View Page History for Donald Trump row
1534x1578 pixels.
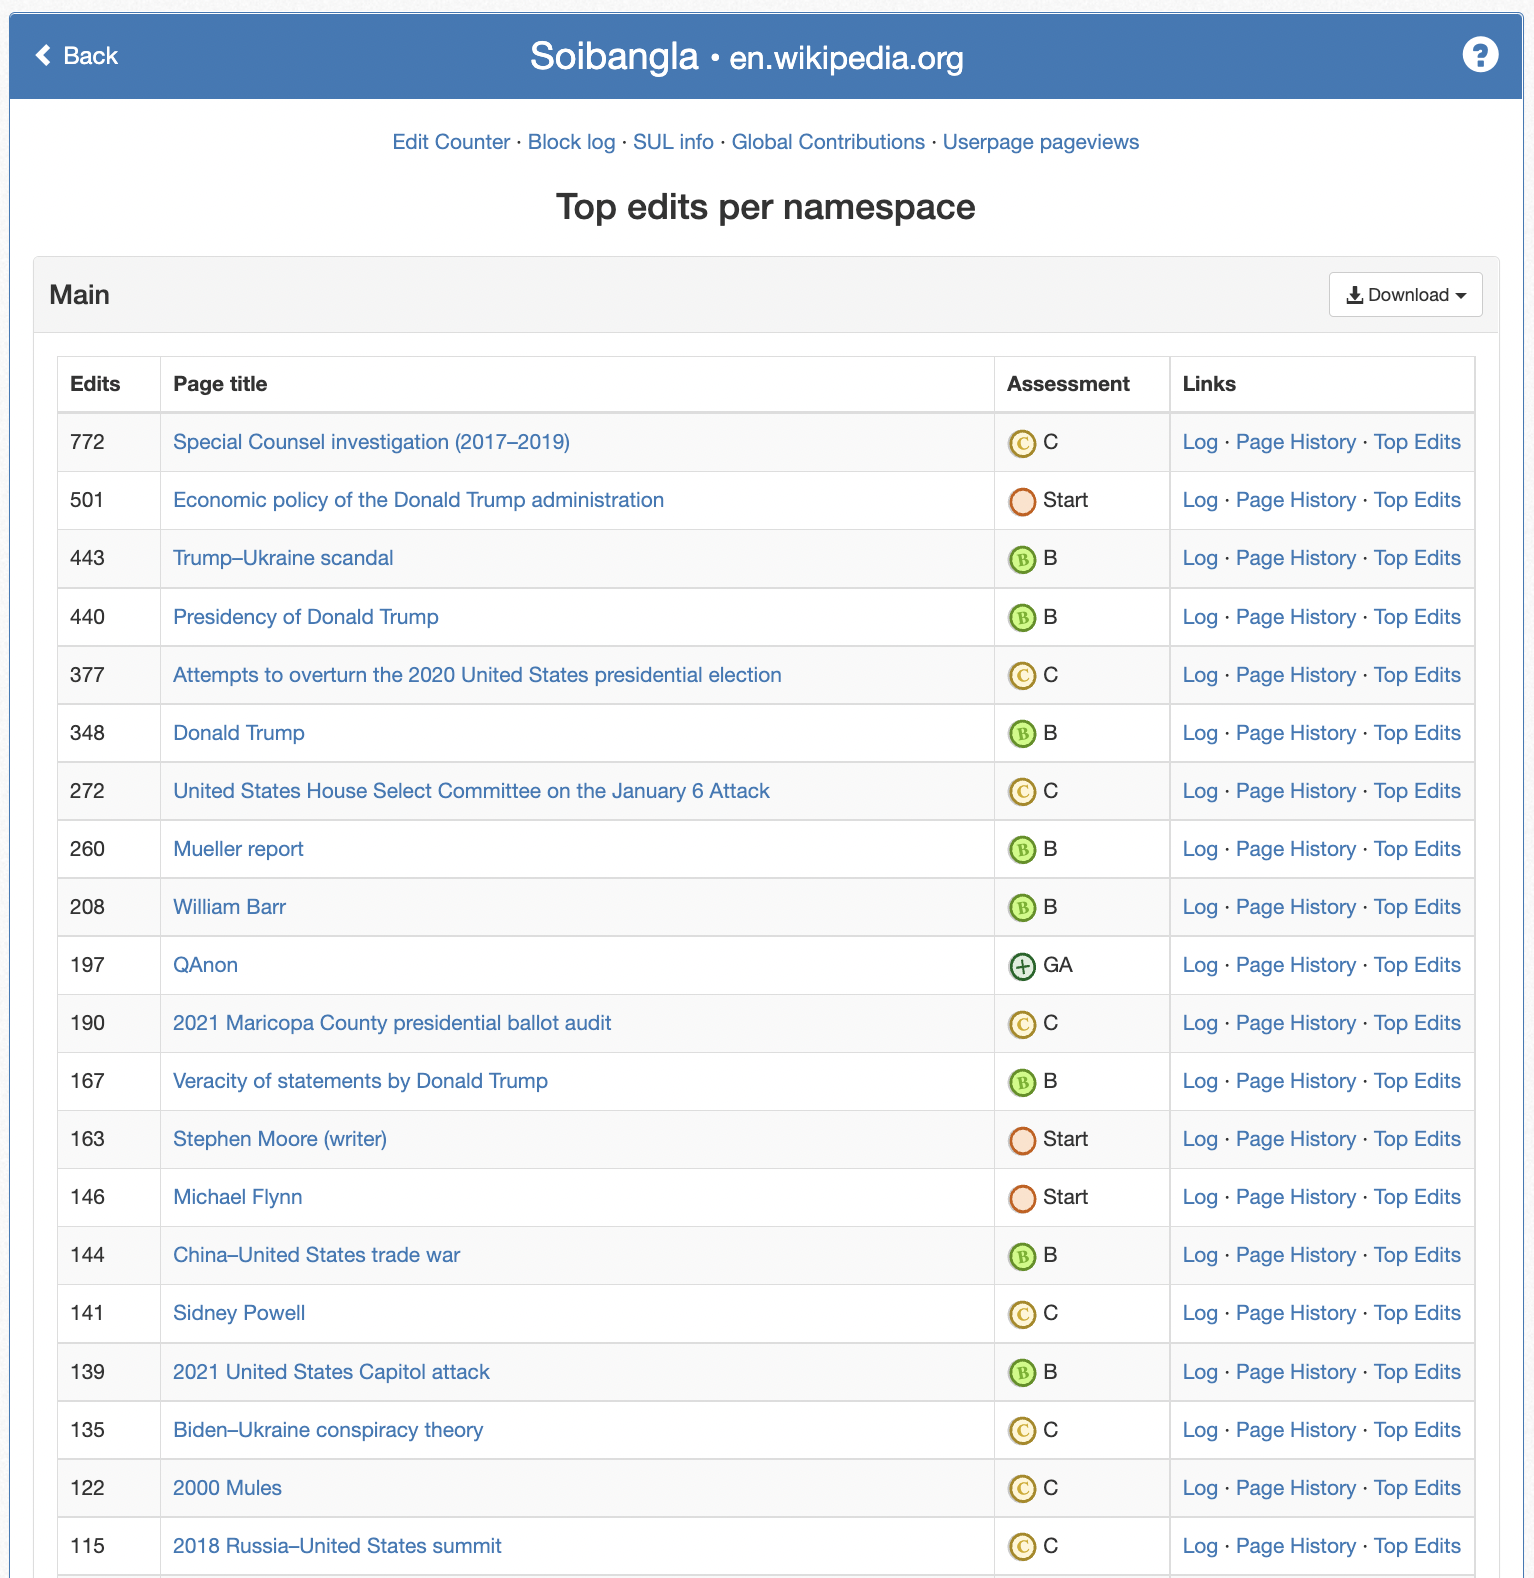(x=1295, y=733)
